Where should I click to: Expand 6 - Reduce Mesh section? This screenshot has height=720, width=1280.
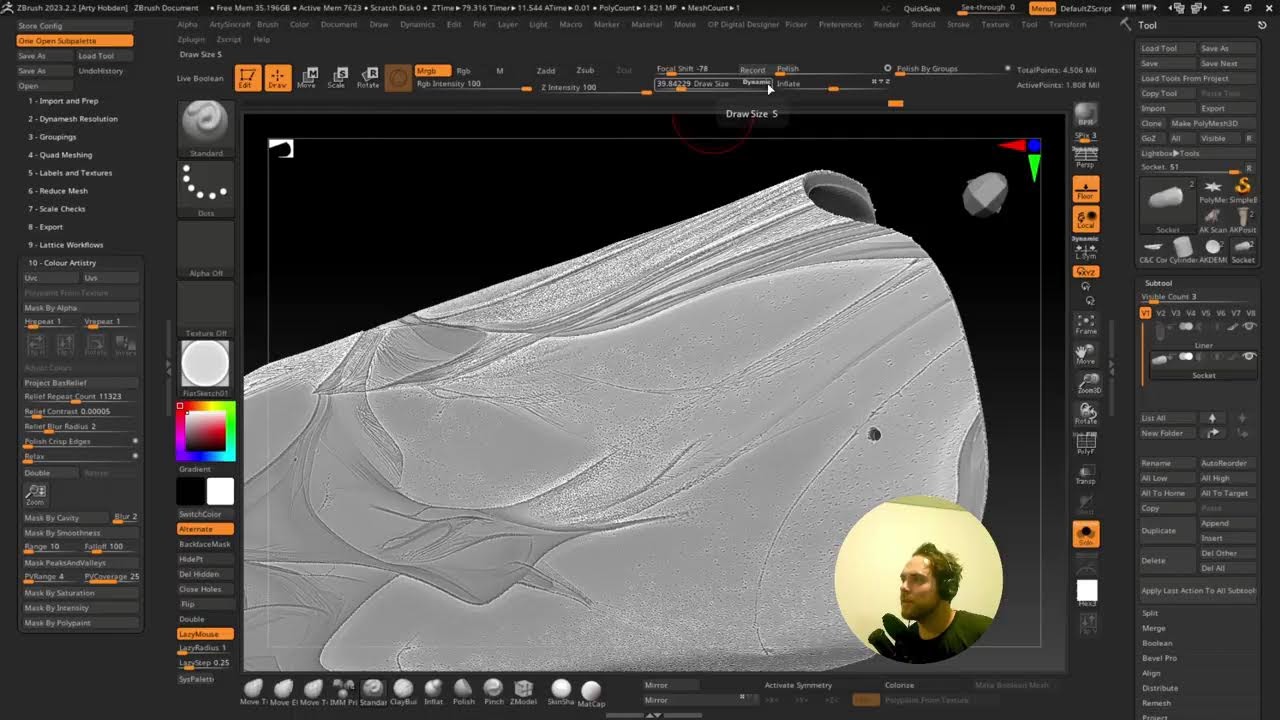click(x=58, y=191)
